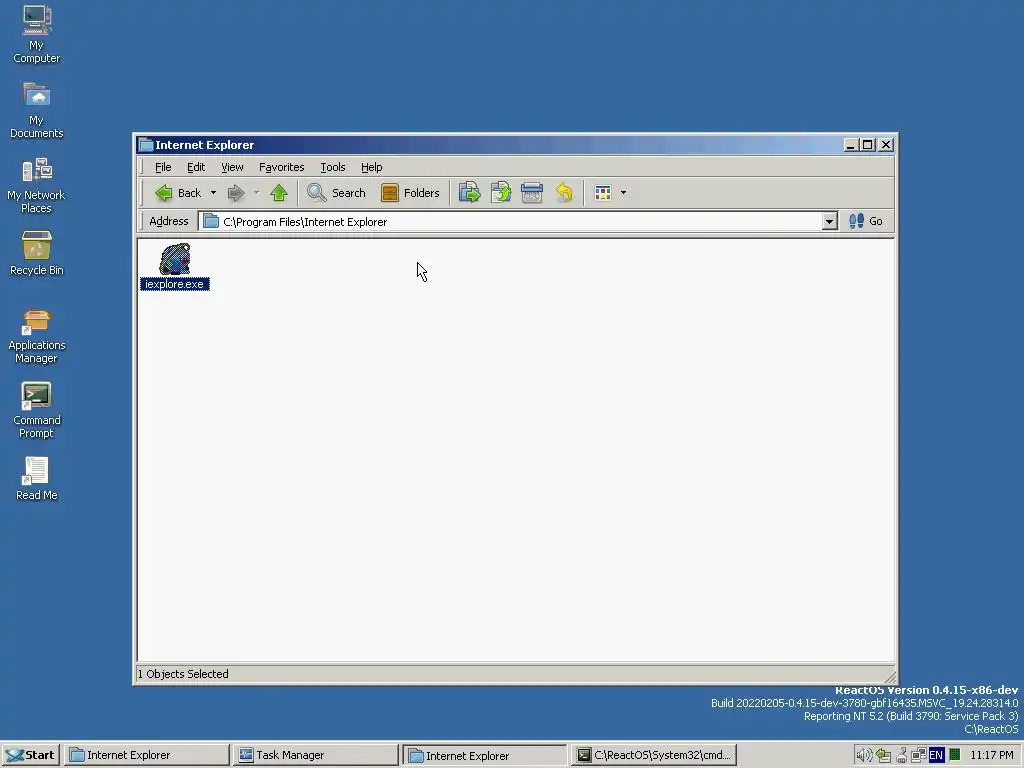Switch to the cmd window taskbar button
The height and width of the screenshot is (768, 1024).
pos(655,755)
